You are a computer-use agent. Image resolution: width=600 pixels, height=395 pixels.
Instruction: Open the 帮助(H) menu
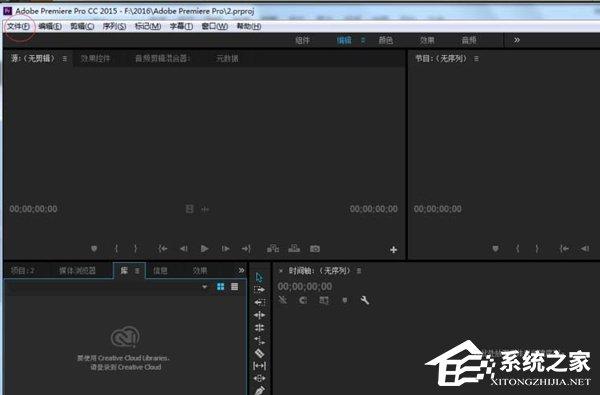[249, 26]
